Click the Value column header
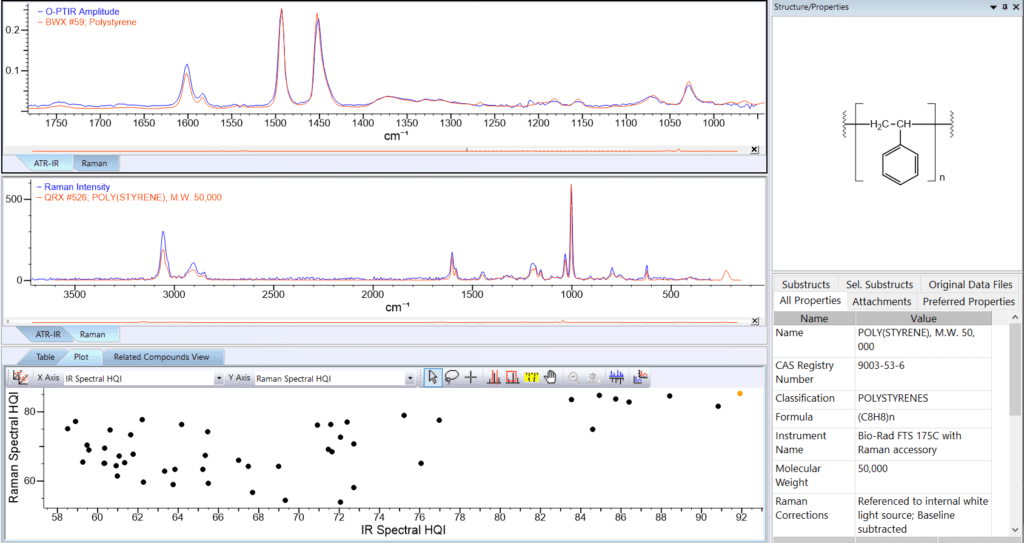Image resolution: width=1024 pixels, height=543 pixels. (923, 318)
